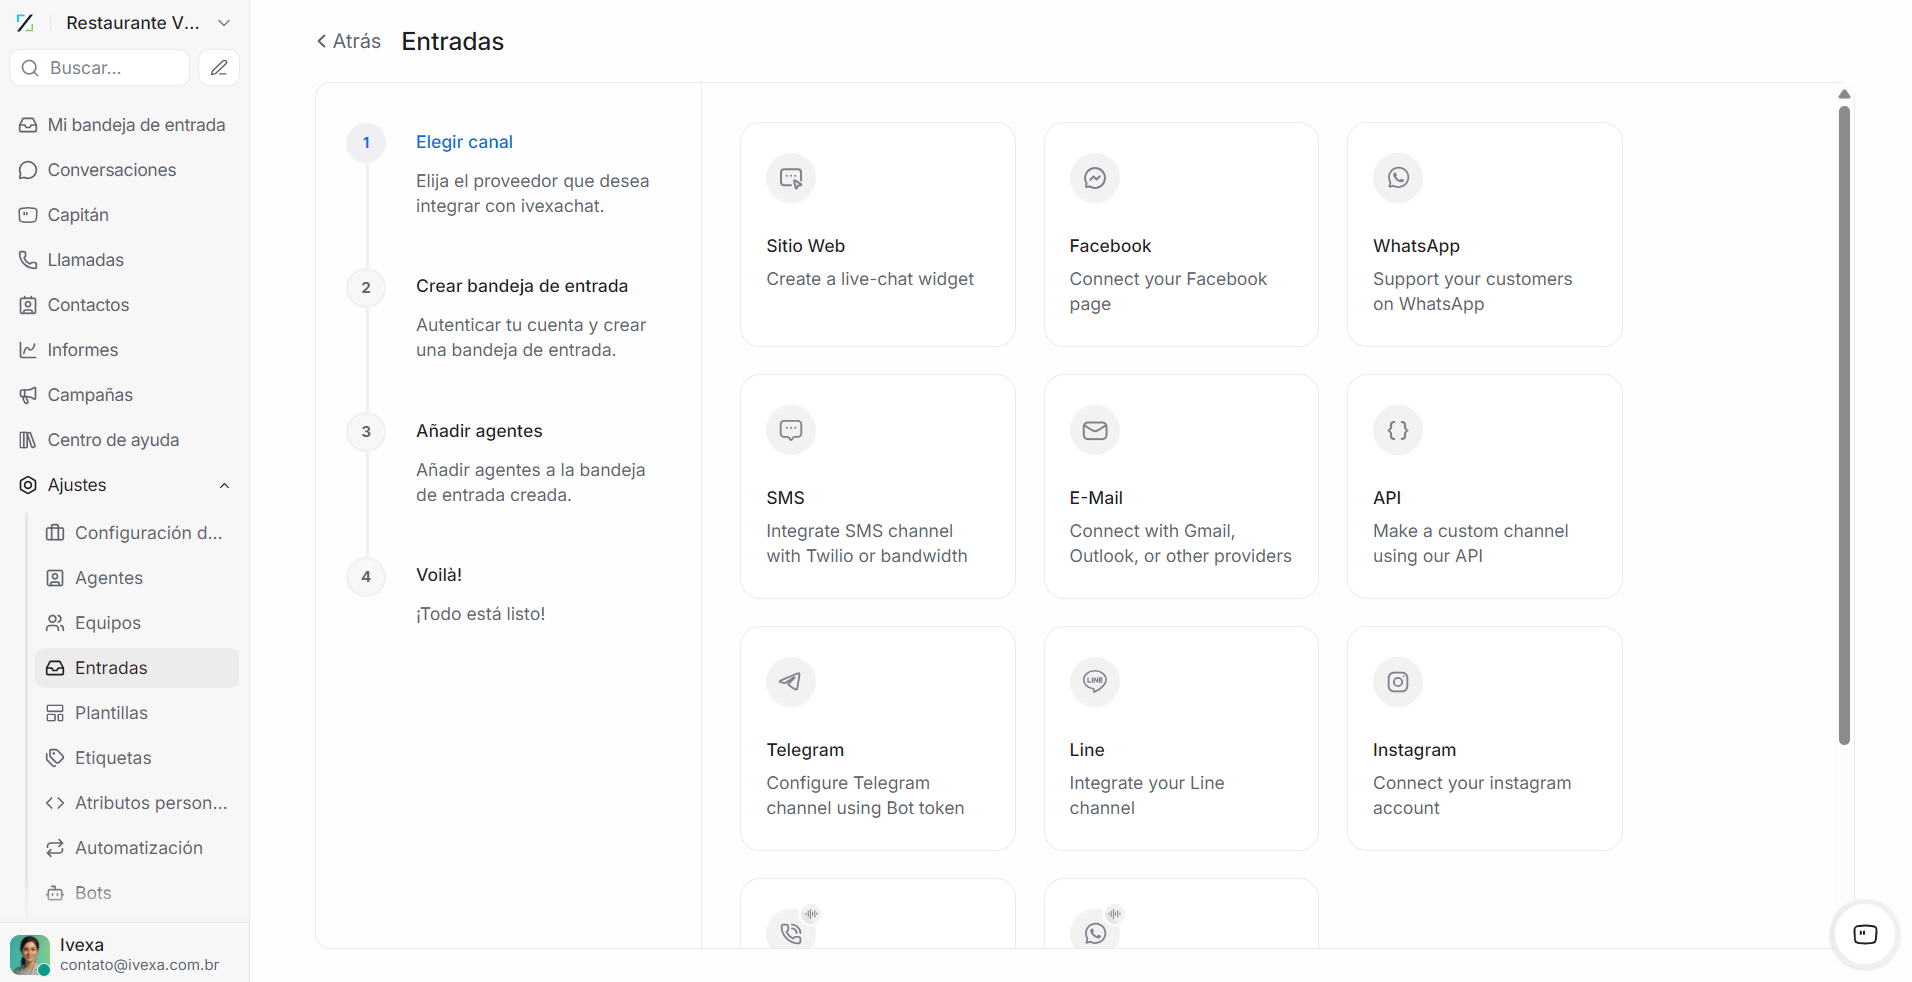Open the compose new conversation pencil icon
1912x982 pixels.
click(x=219, y=68)
